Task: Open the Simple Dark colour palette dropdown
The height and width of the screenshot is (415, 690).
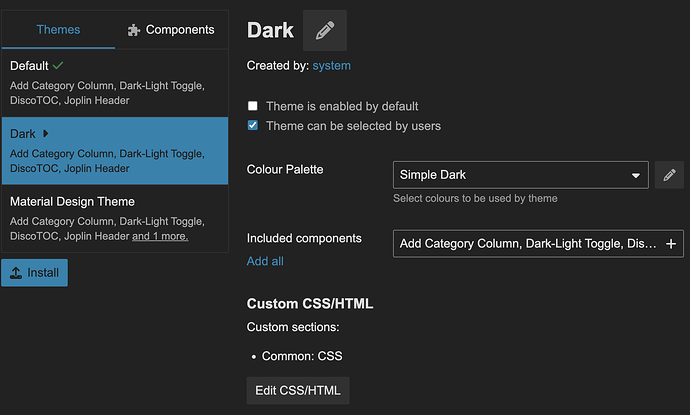Action: 521,175
